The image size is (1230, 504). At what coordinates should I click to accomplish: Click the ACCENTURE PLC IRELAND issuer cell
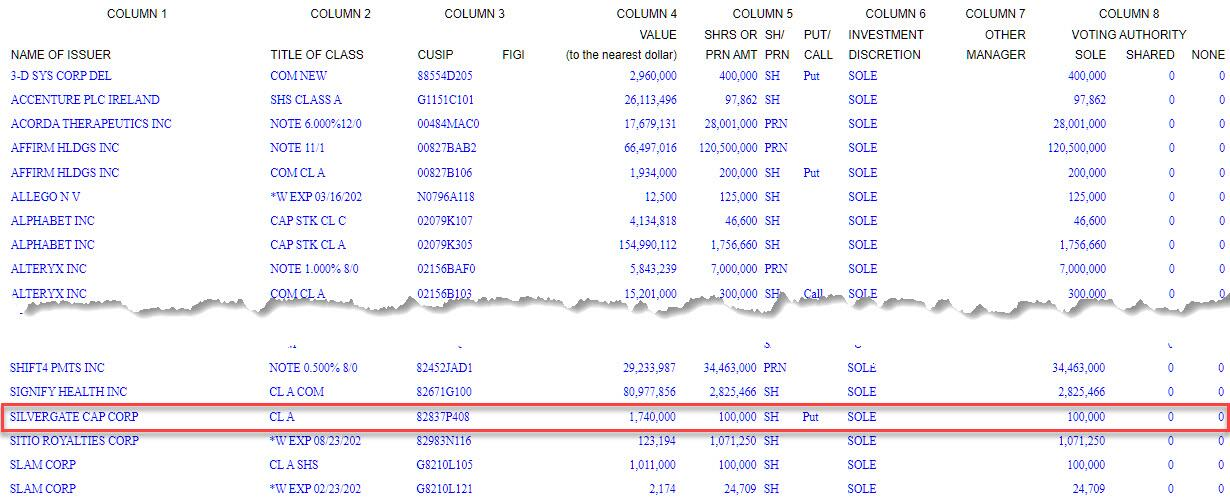coord(85,100)
